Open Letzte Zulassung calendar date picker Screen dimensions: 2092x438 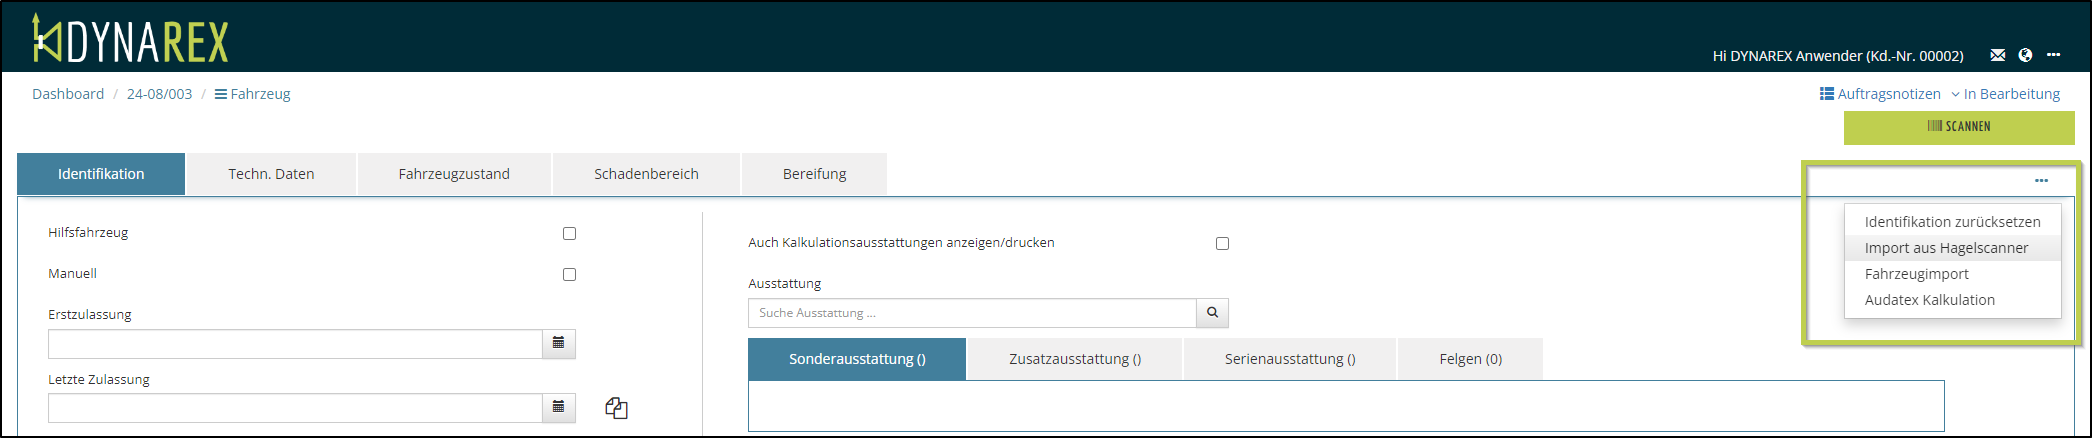pyautogui.click(x=559, y=407)
